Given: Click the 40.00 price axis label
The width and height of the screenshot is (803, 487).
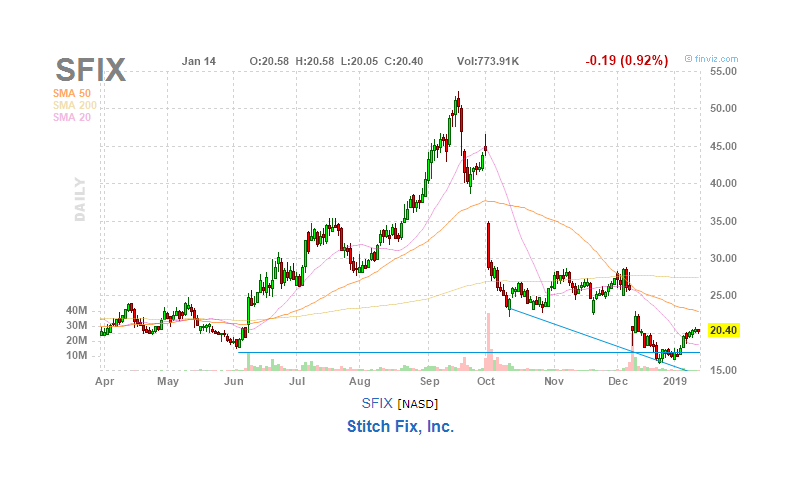Looking at the screenshot, I should pyautogui.click(x=723, y=183).
